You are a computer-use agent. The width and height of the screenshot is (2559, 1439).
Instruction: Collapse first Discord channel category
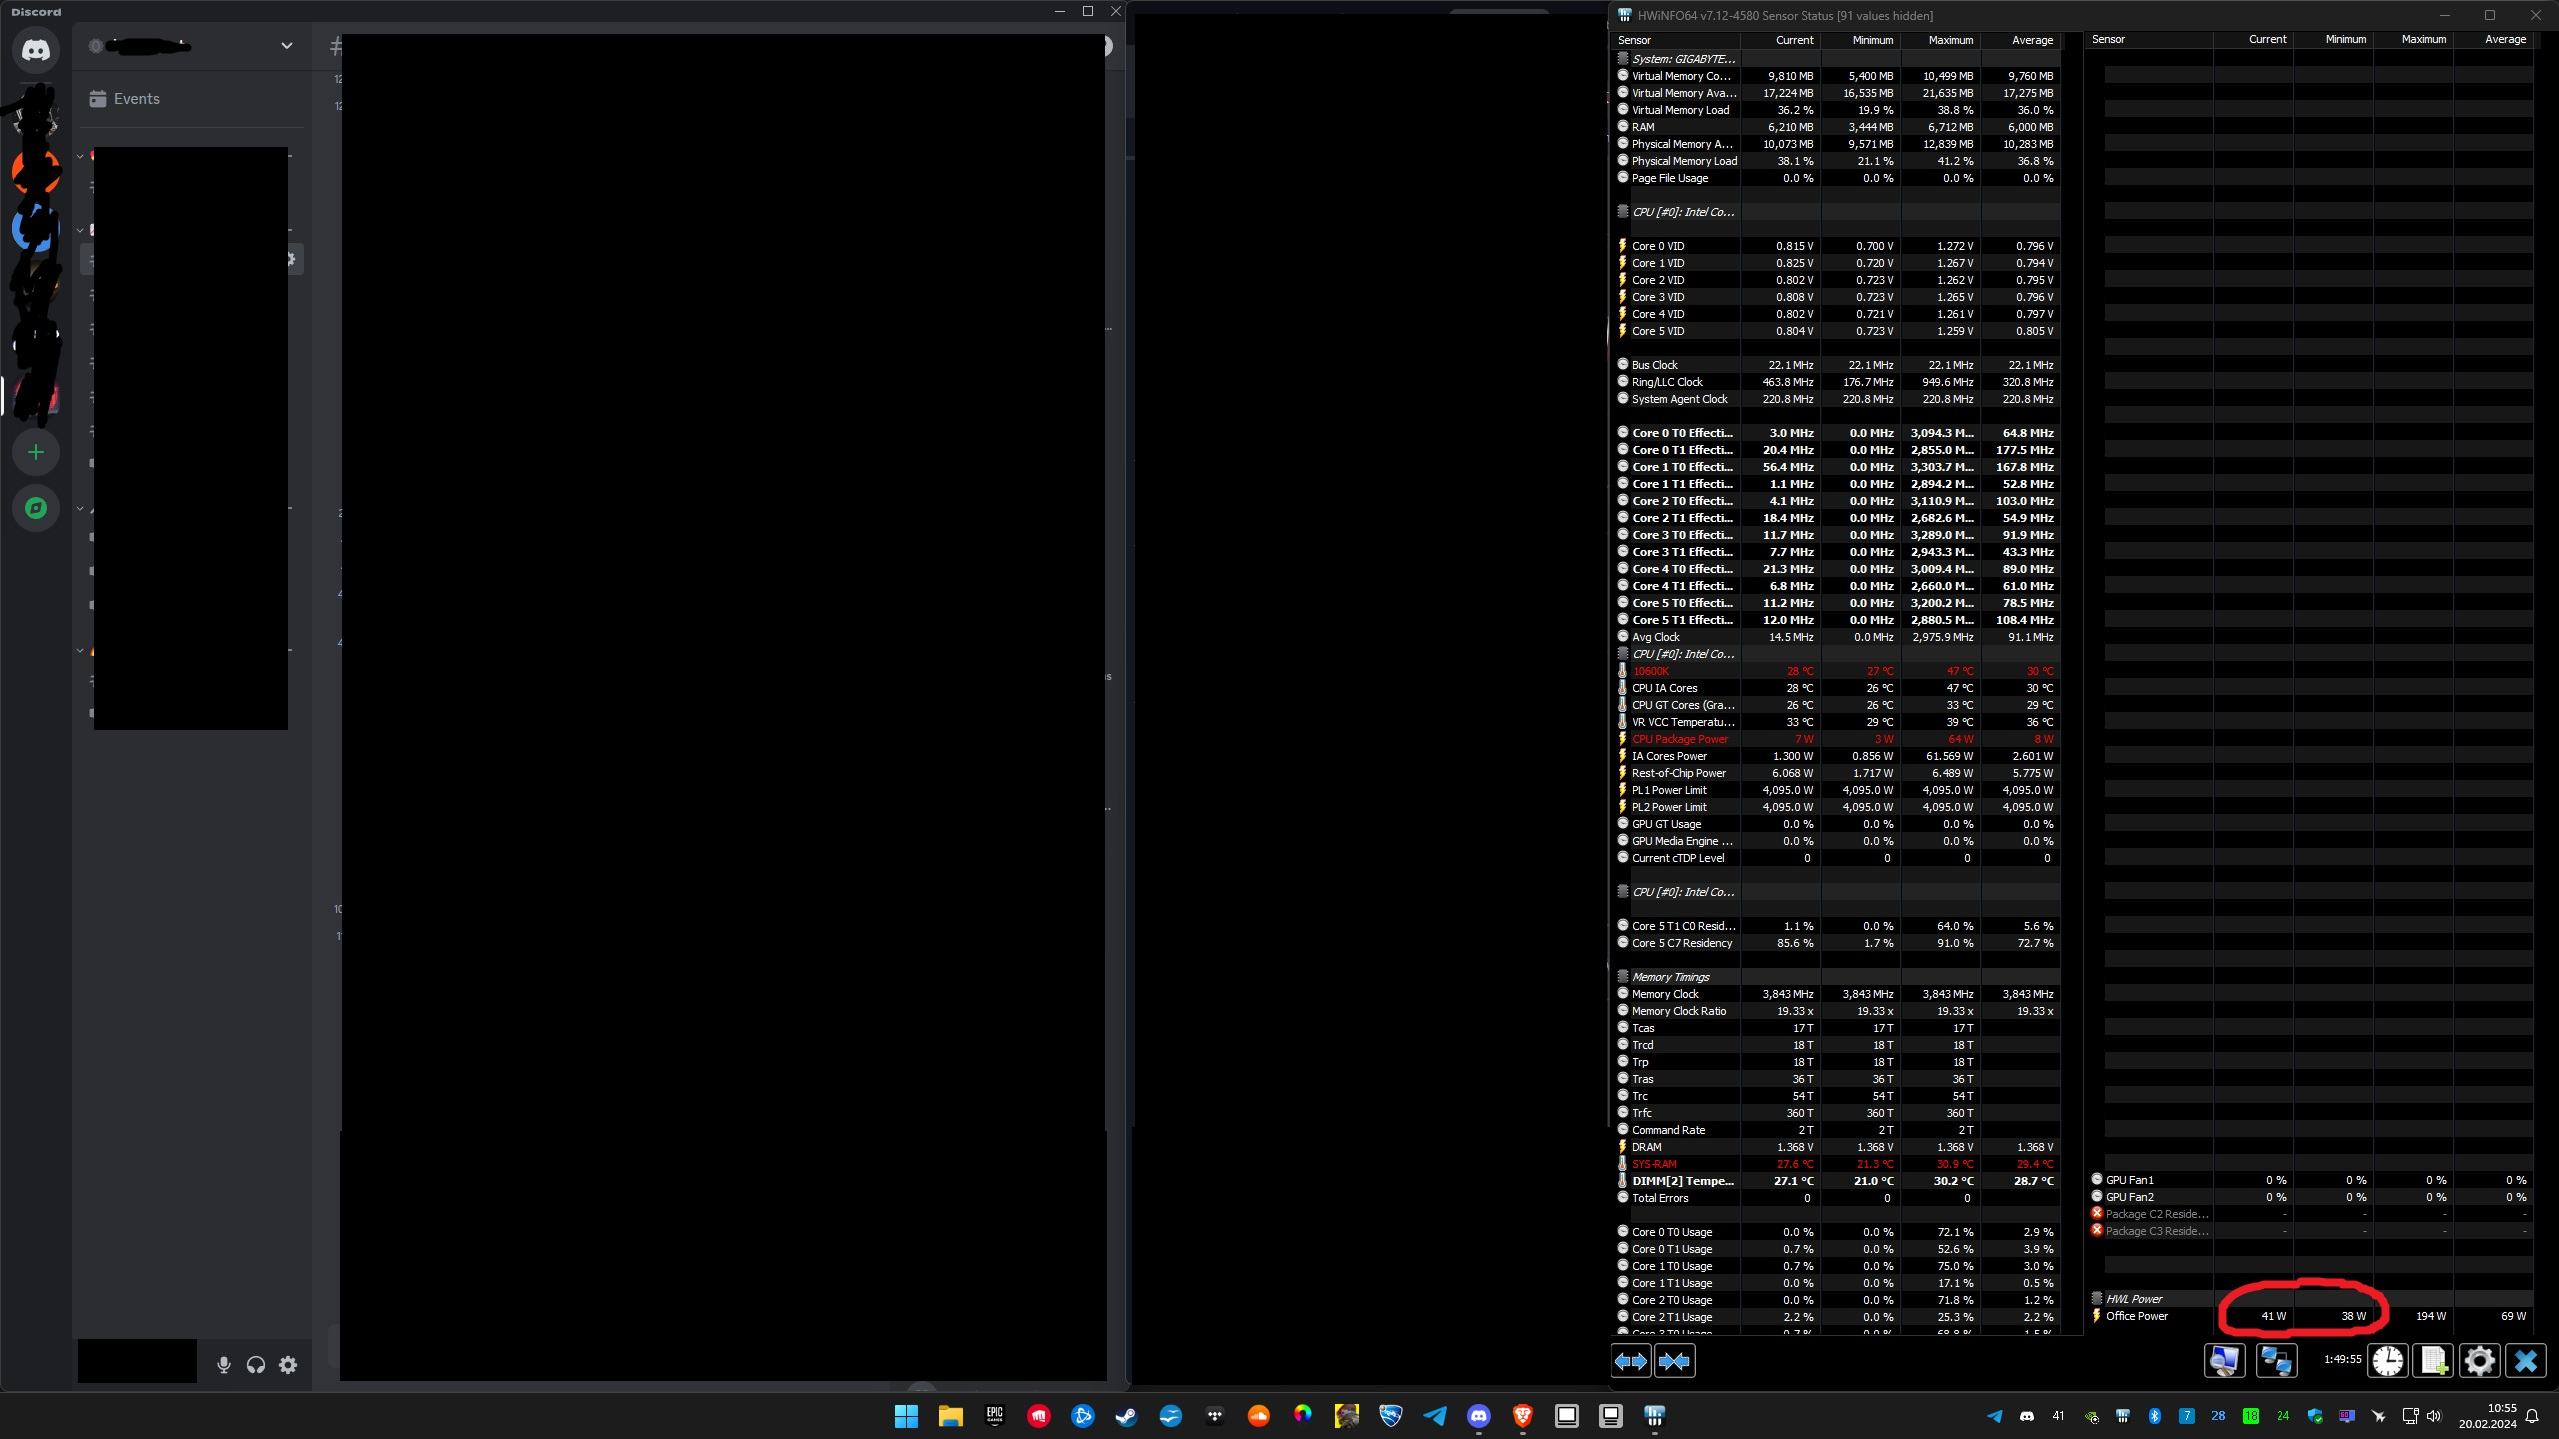tap(80, 156)
